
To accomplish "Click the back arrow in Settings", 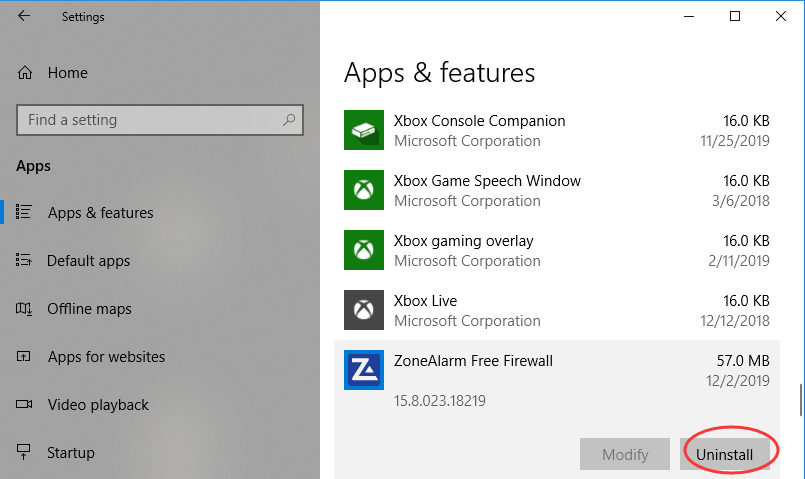I will (24, 16).
